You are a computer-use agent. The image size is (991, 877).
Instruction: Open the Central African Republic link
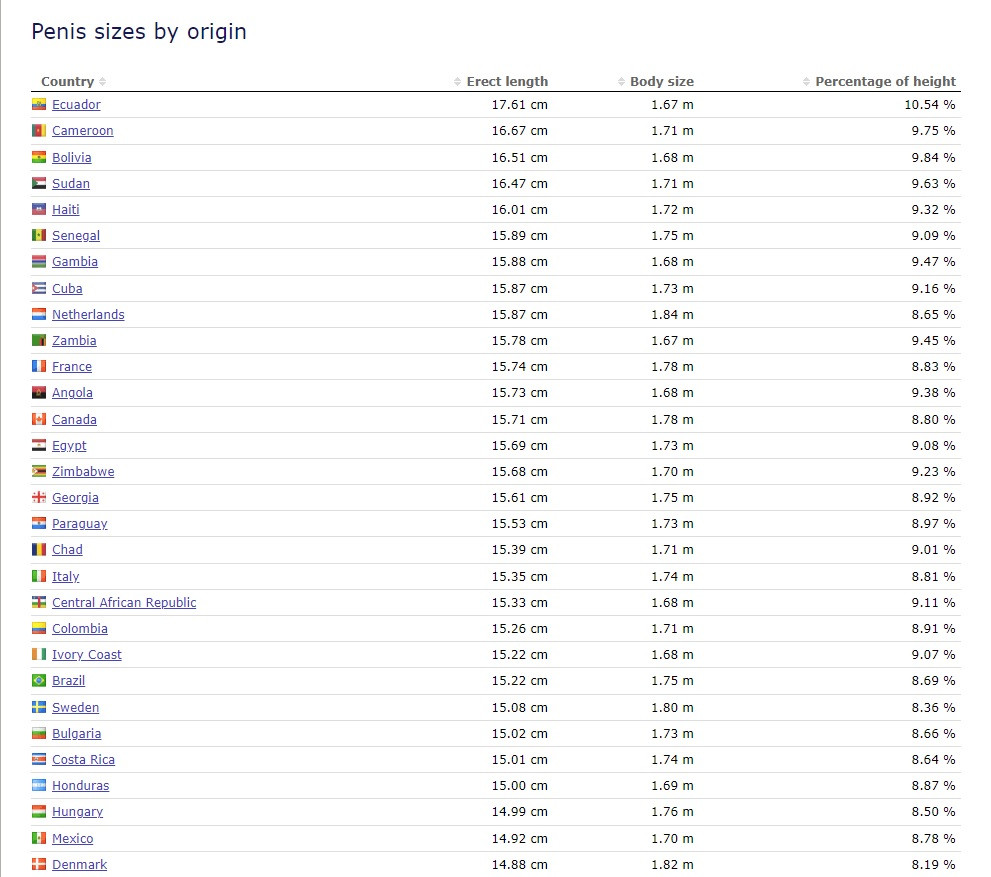tap(124, 603)
